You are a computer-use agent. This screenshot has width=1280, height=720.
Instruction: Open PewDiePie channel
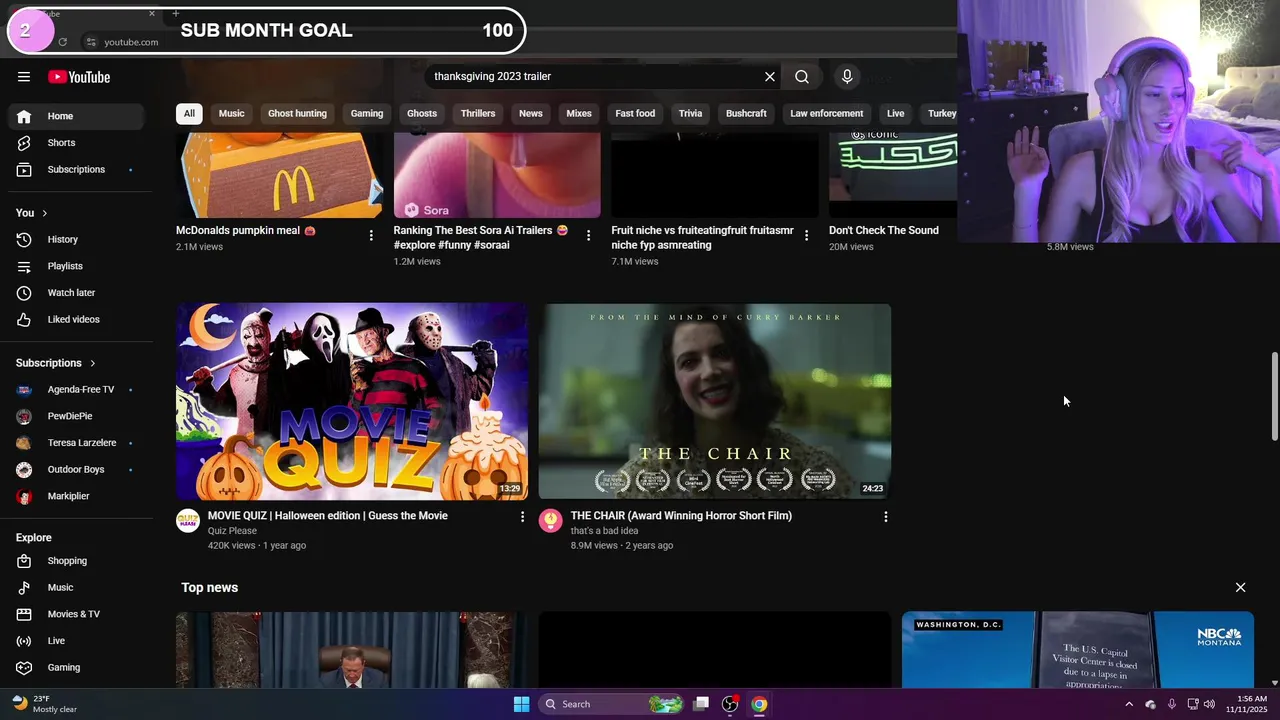(x=76, y=416)
